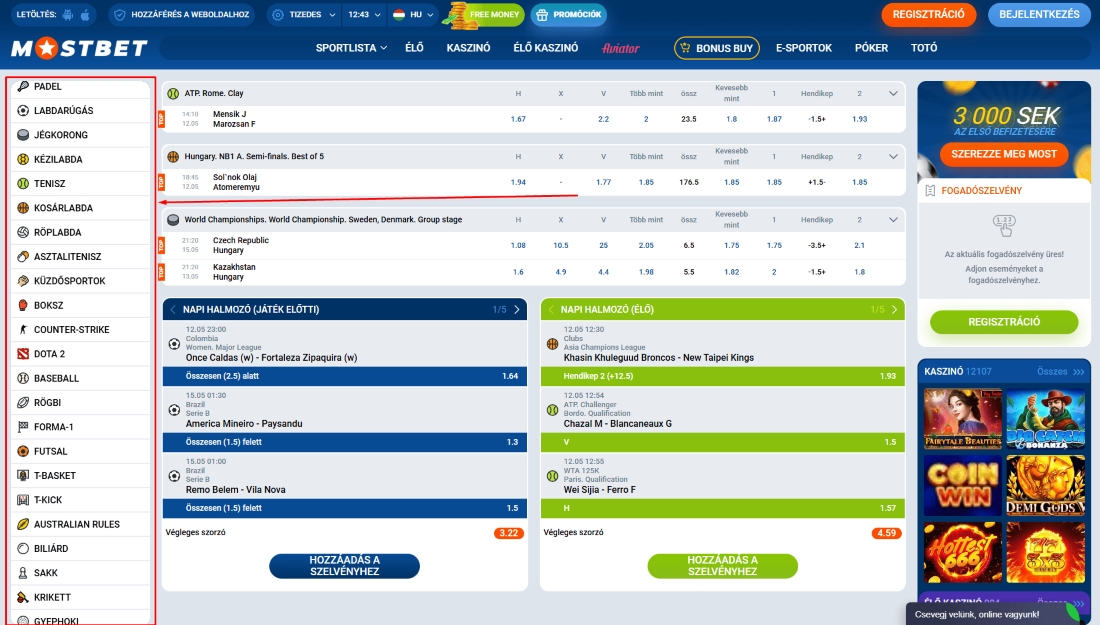This screenshot has height=625, width=1100.
Task: Select the Futsal icon
Action: (x=23, y=451)
